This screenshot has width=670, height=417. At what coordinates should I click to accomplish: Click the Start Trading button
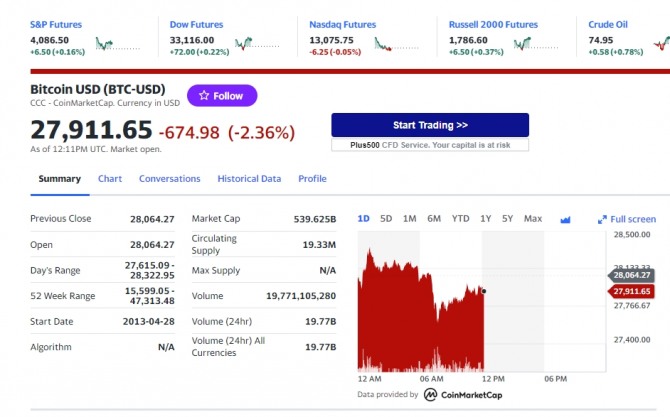coord(430,125)
